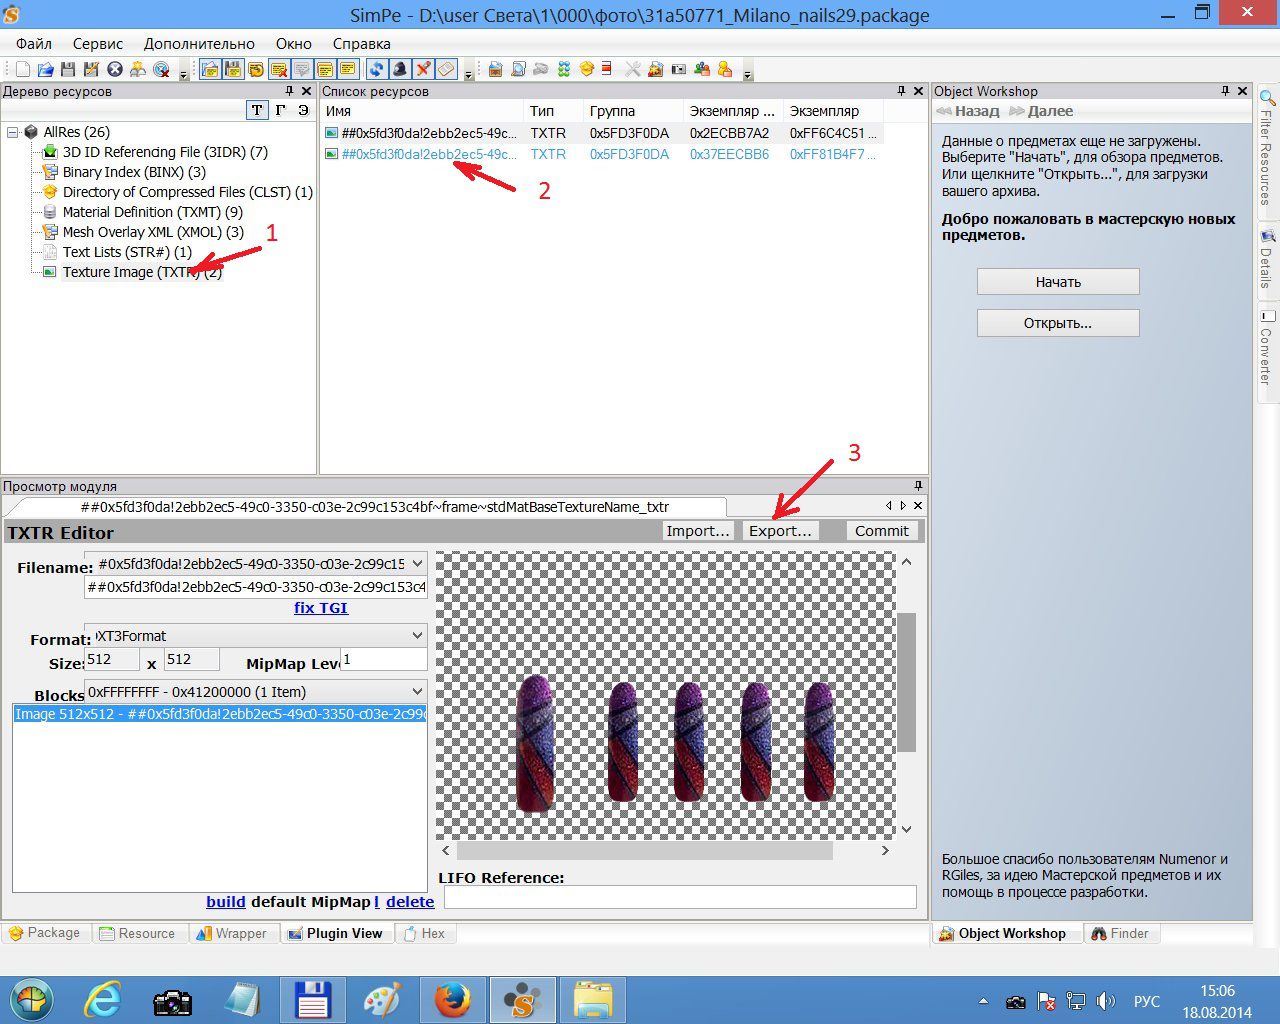Expand the Blocks combo box

pos(417,691)
